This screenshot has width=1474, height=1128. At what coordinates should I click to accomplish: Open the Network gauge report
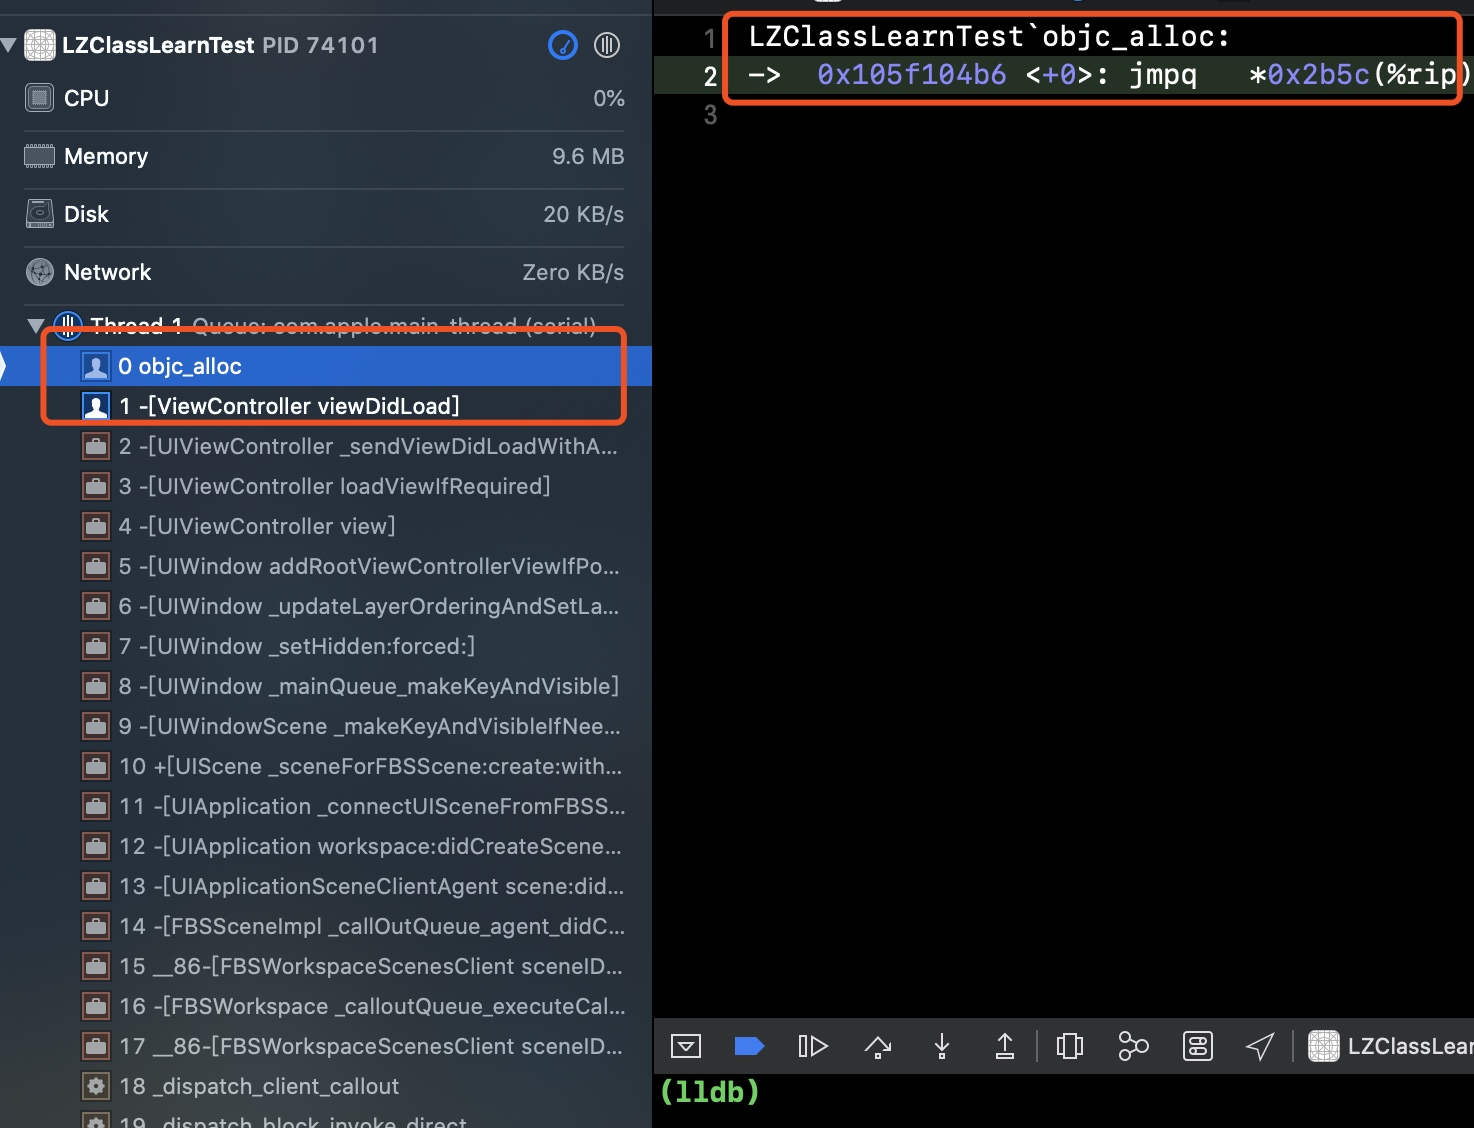[x=324, y=272]
